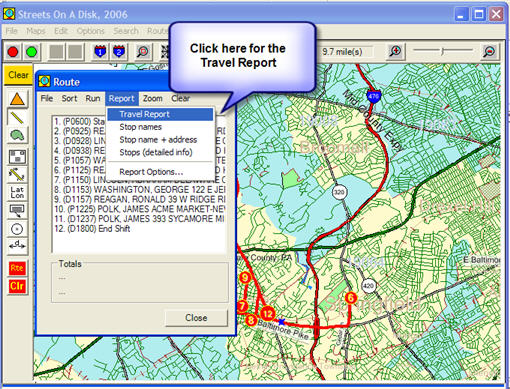Click the red Clr sidebar button
510x389 pixels.
(17, 286)
